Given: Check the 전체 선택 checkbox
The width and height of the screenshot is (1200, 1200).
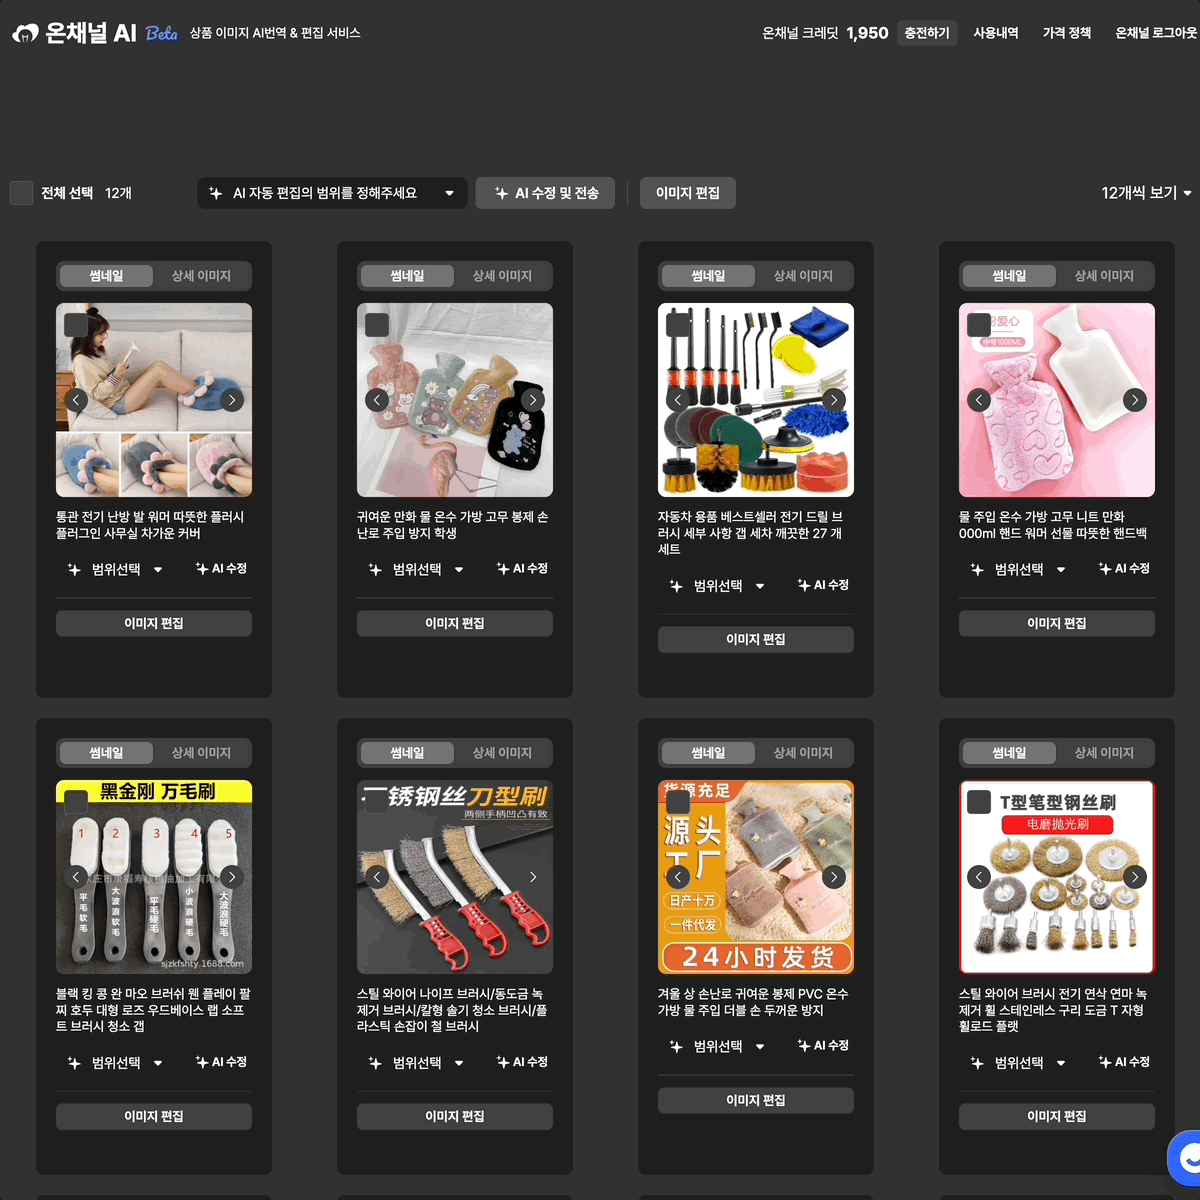Looking at the screenshot, I should [22, 193].
